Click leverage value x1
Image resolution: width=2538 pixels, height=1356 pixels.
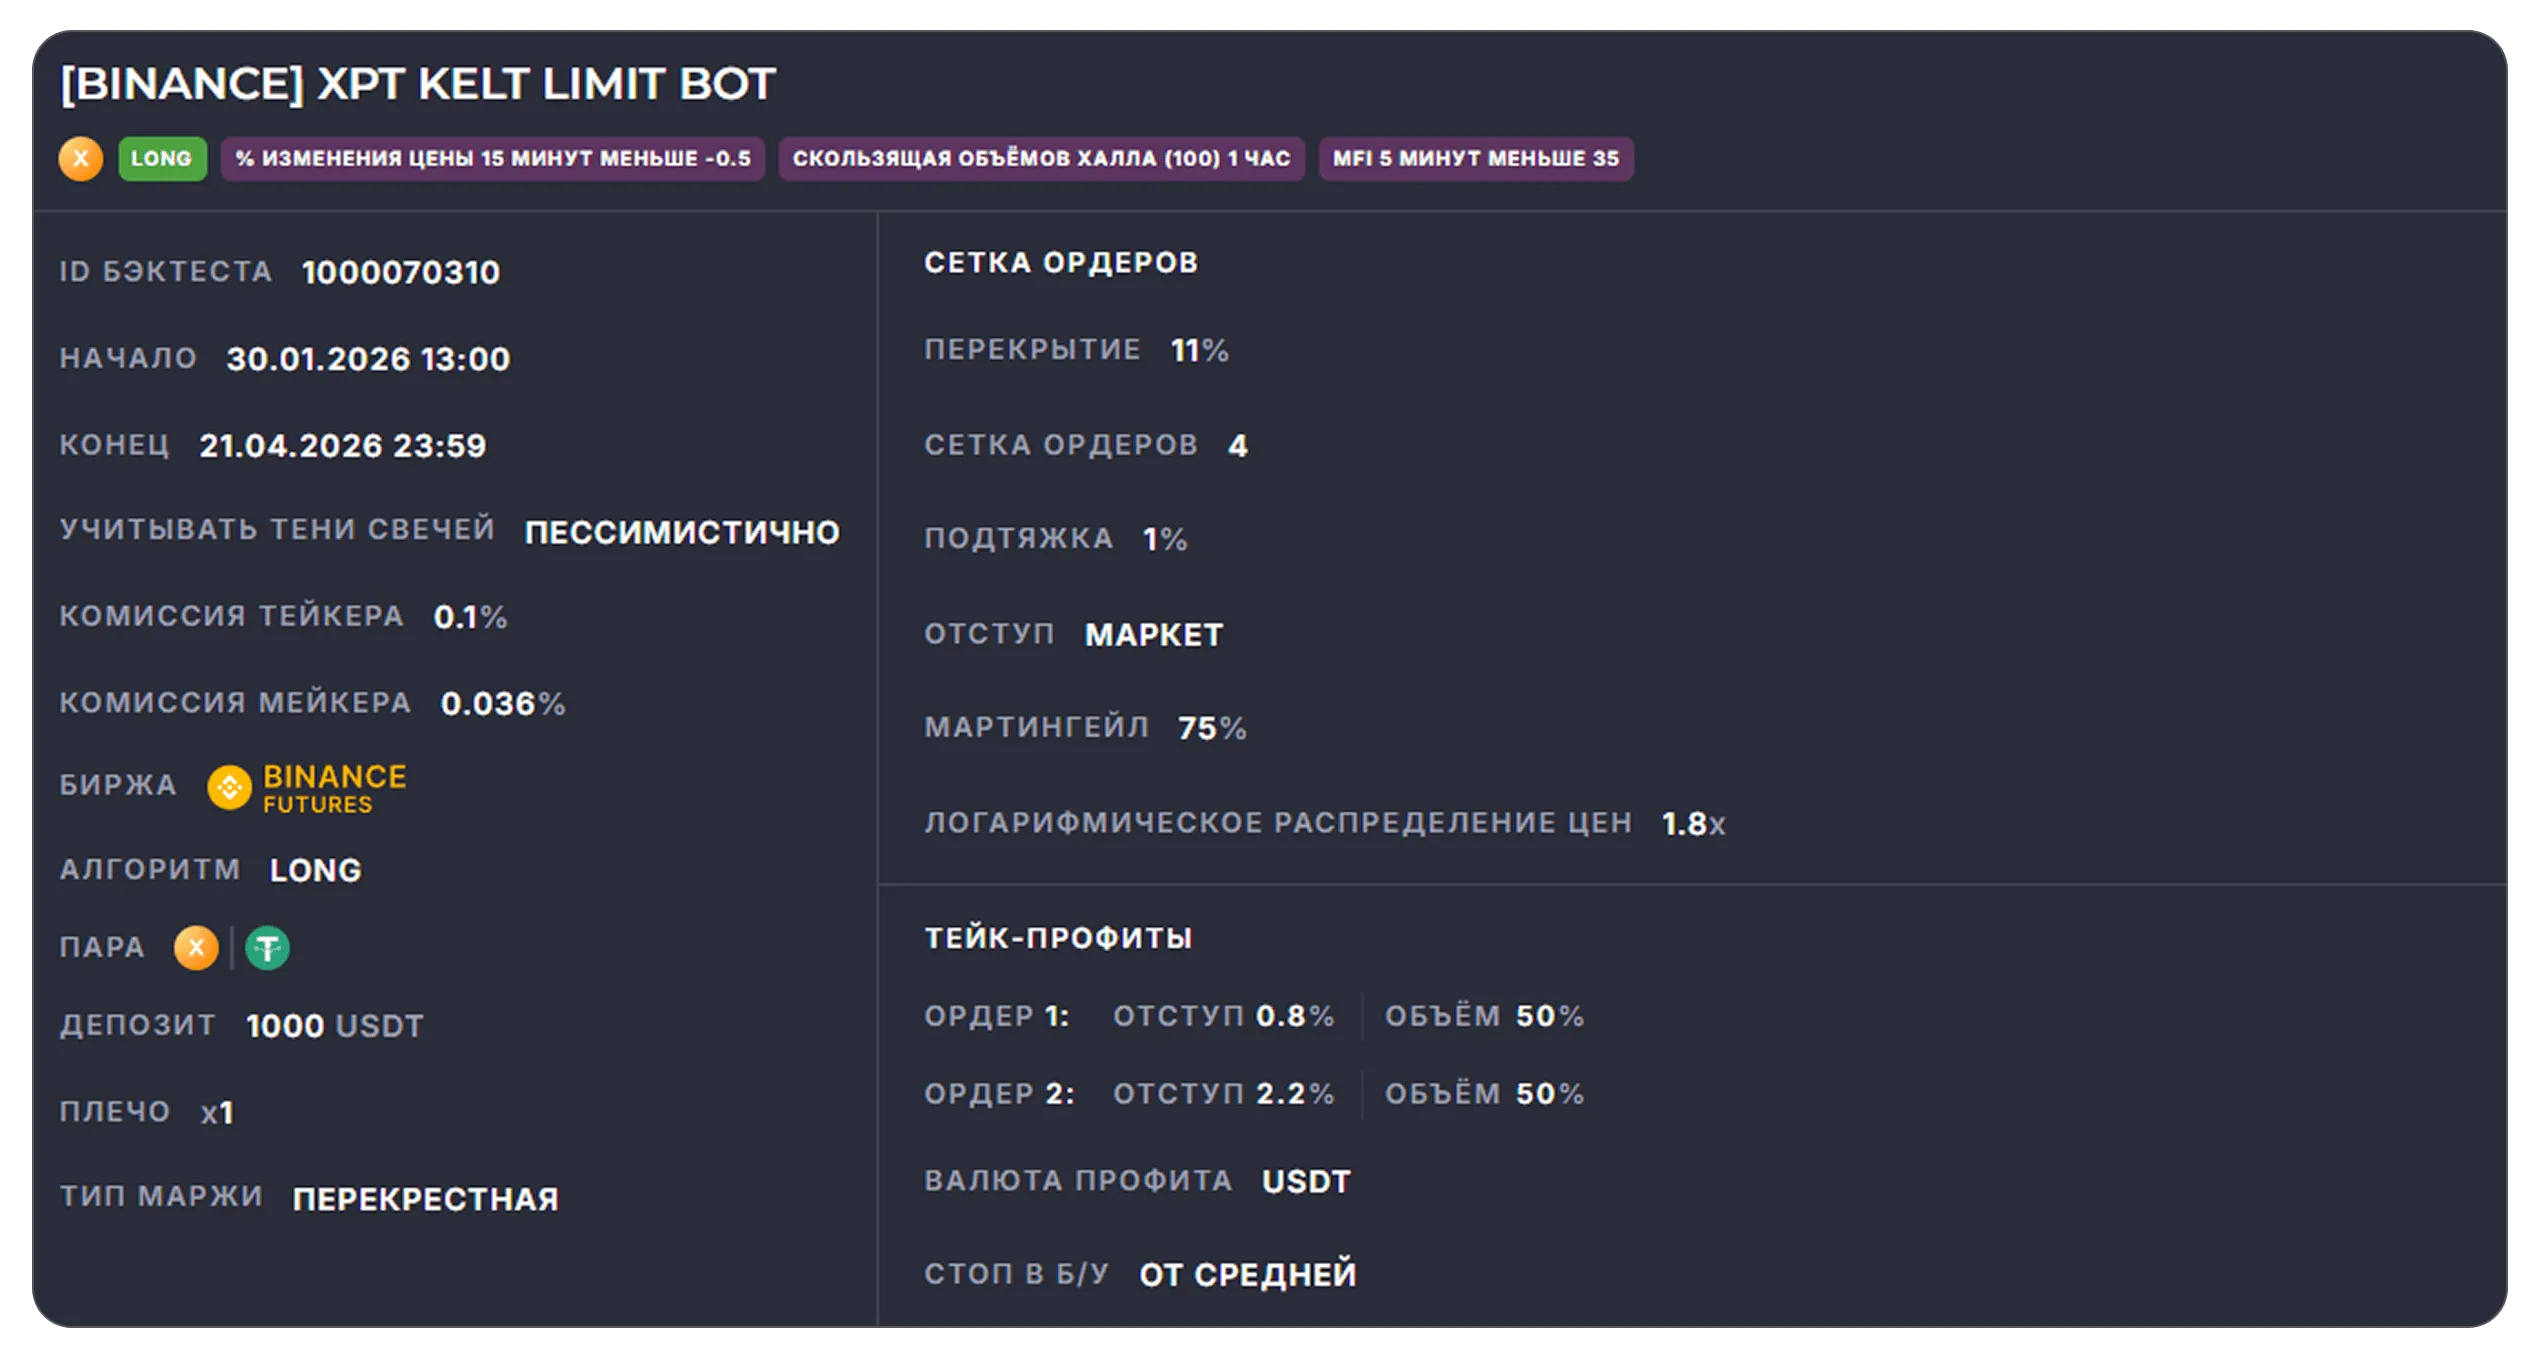[x=217, y=1113]
